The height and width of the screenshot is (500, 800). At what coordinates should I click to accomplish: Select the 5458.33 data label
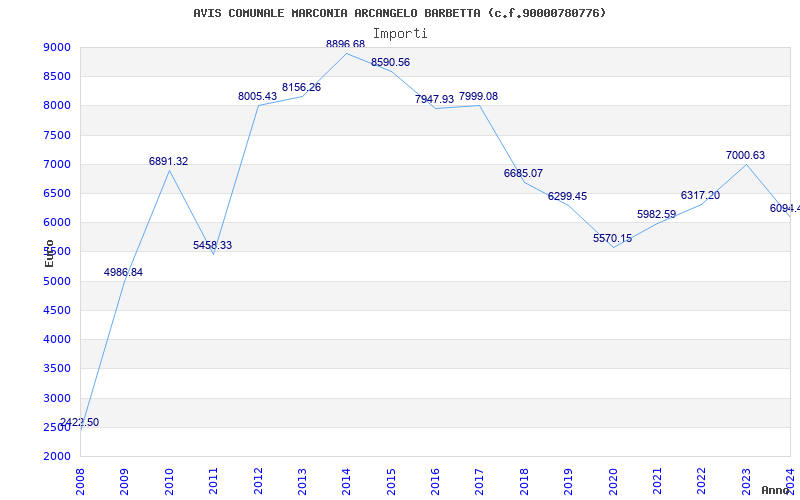click(x=212, y=245)
